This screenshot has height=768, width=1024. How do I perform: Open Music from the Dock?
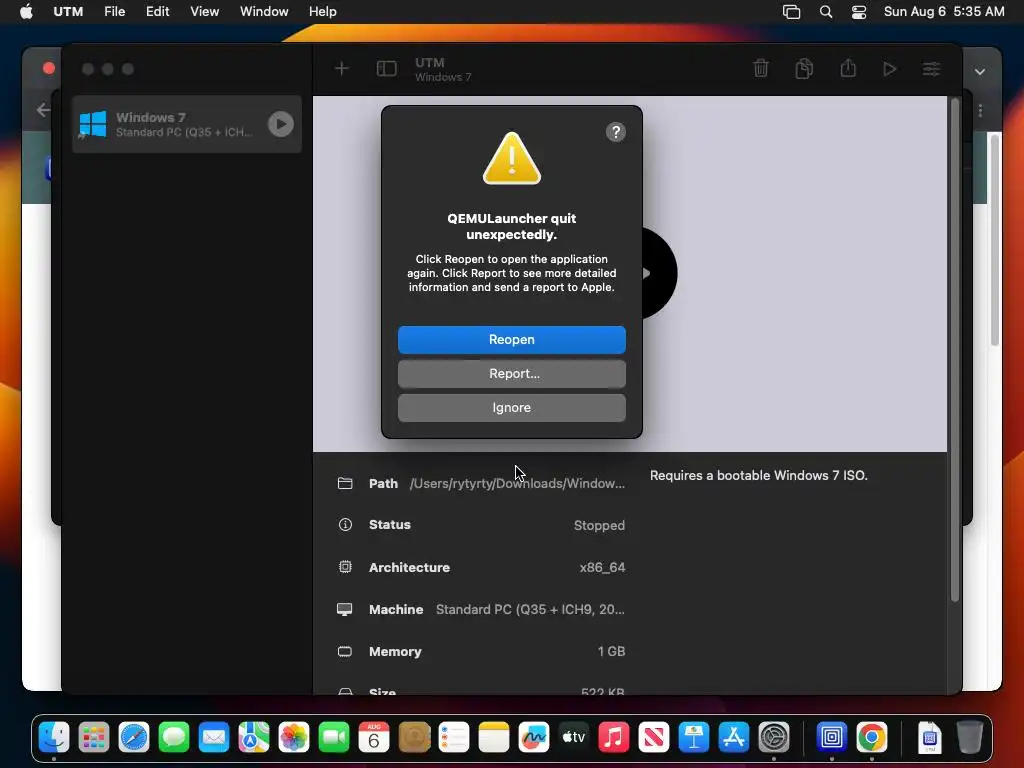pos(614,737)
